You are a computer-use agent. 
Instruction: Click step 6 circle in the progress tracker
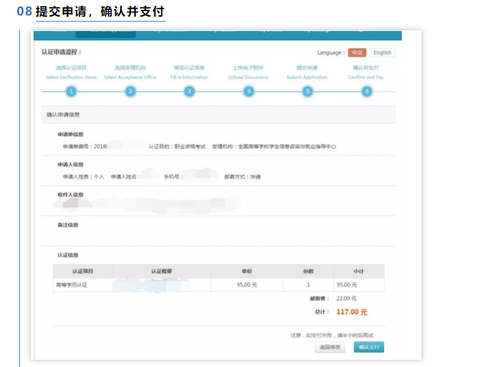(x=367, y=91)
